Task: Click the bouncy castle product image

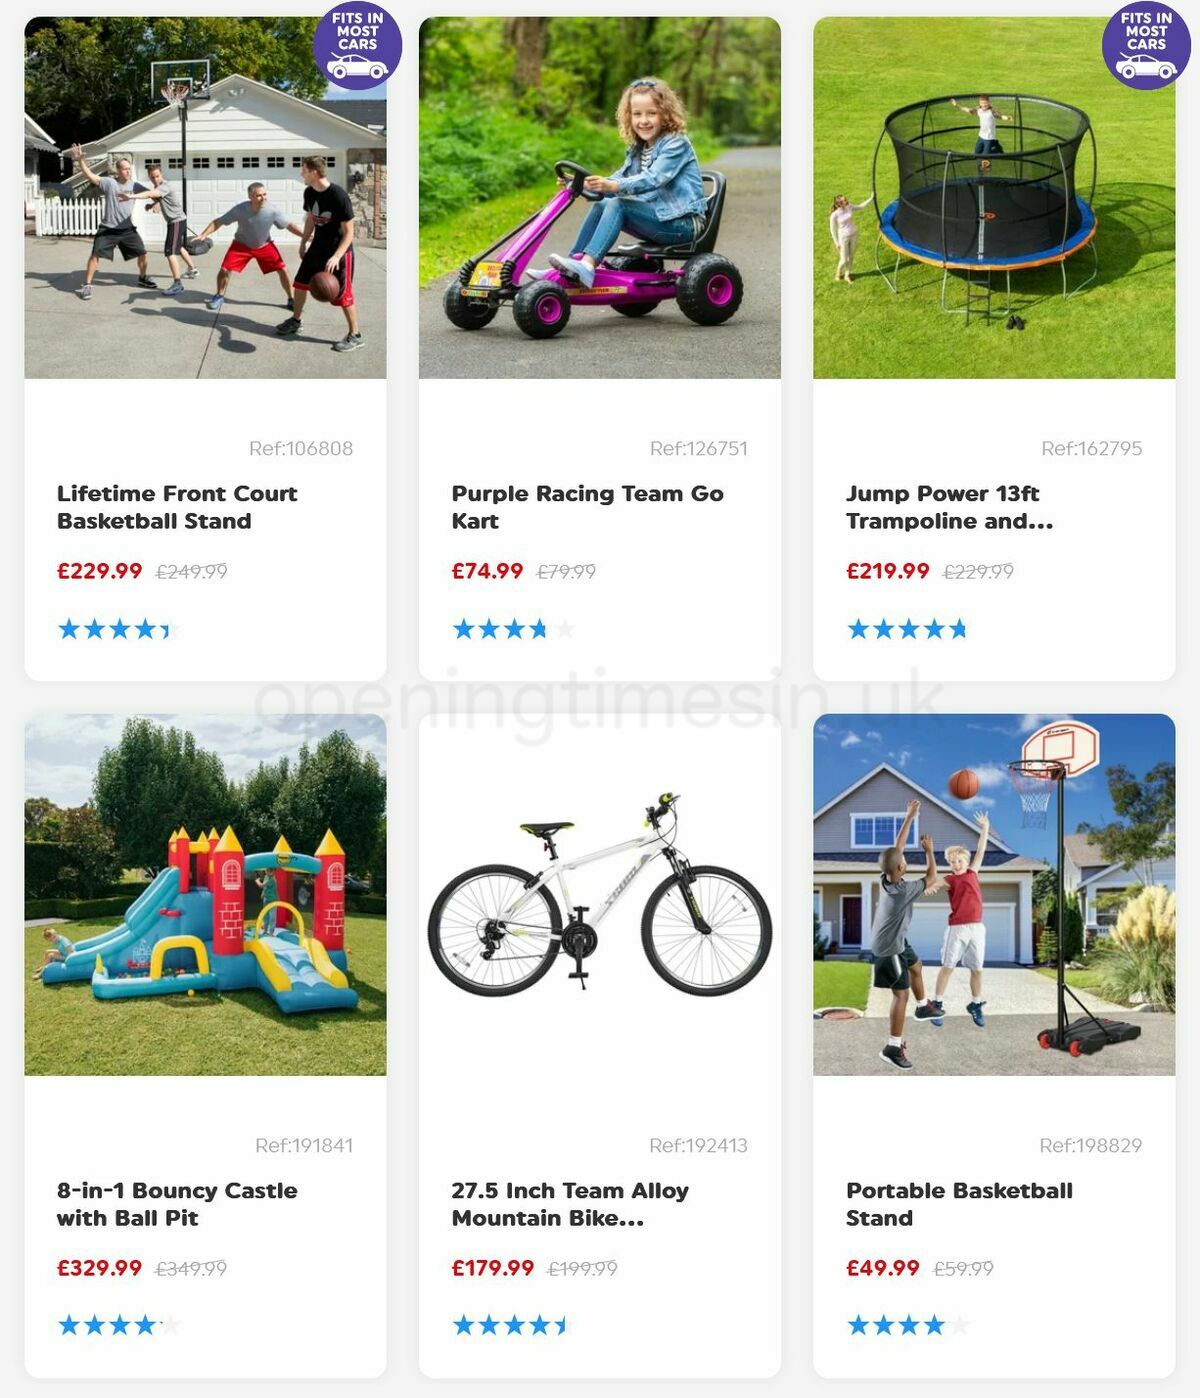Action: point(205,895)
